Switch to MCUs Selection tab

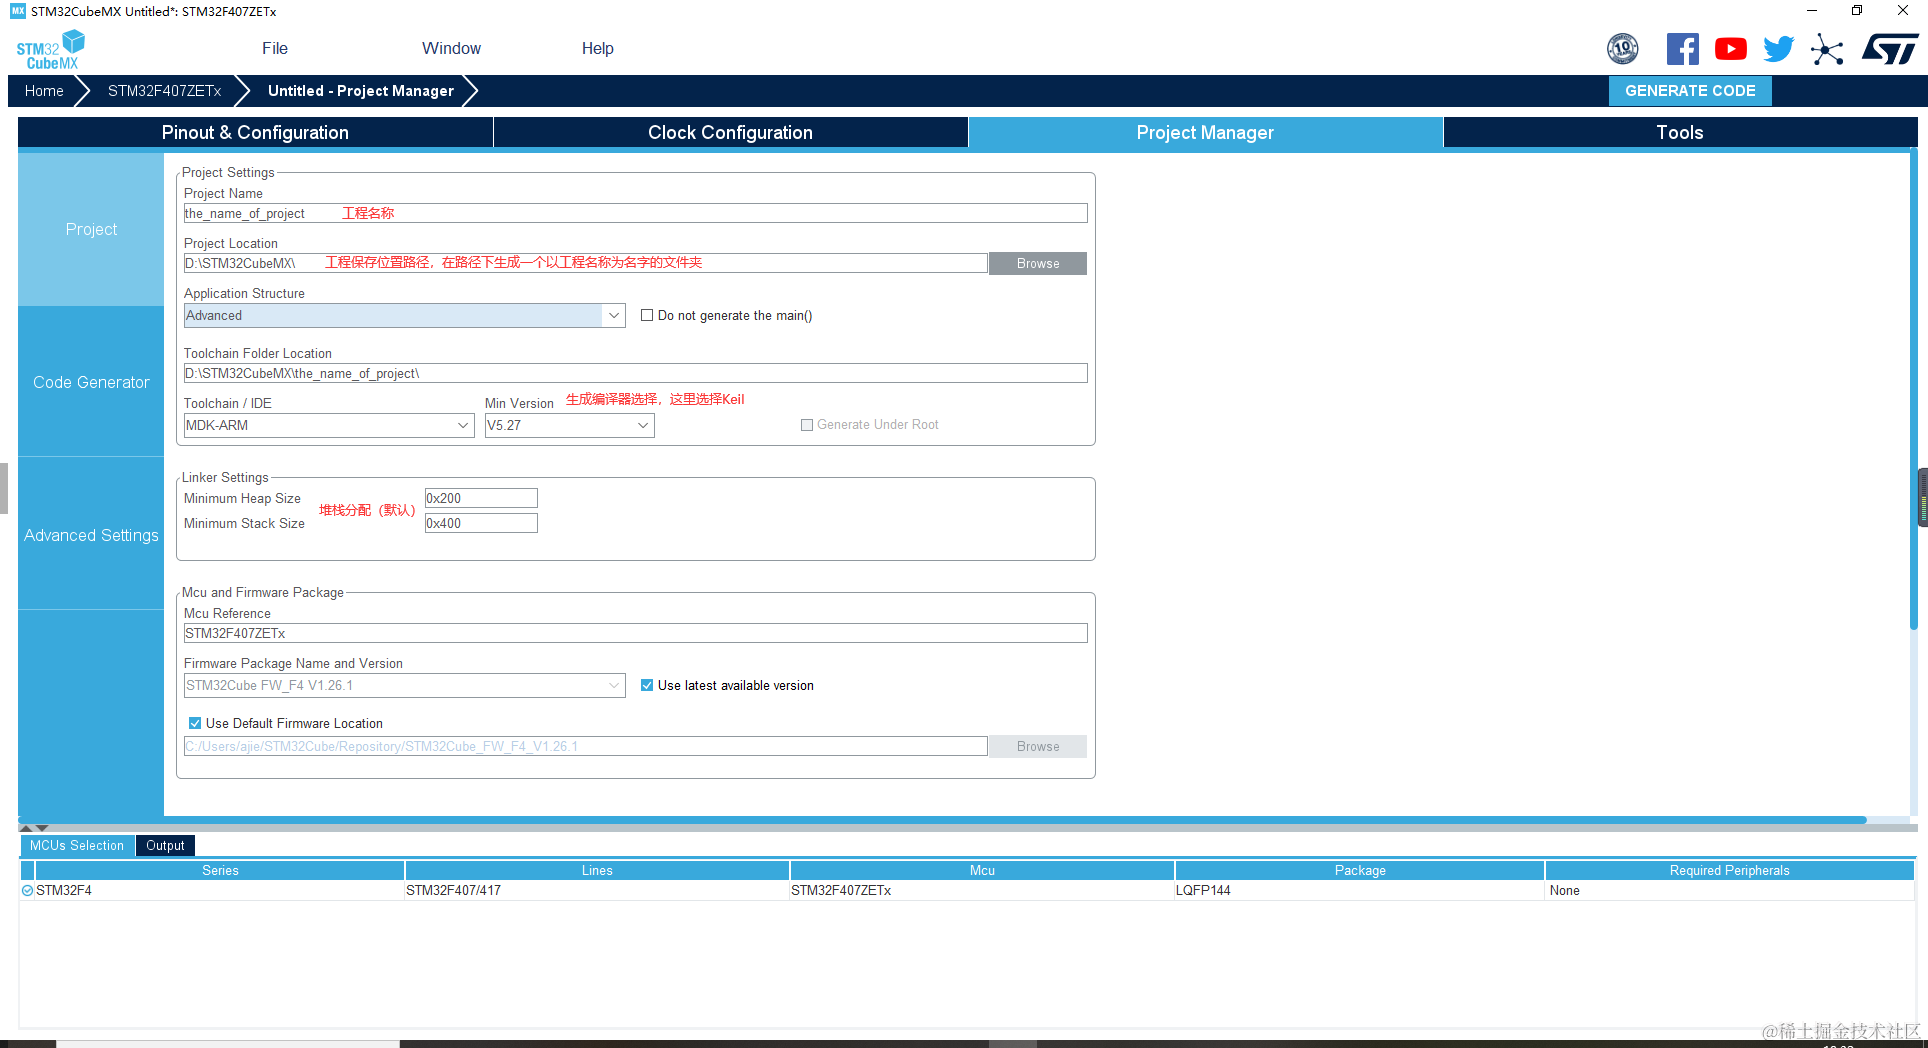tap(77, 845)
